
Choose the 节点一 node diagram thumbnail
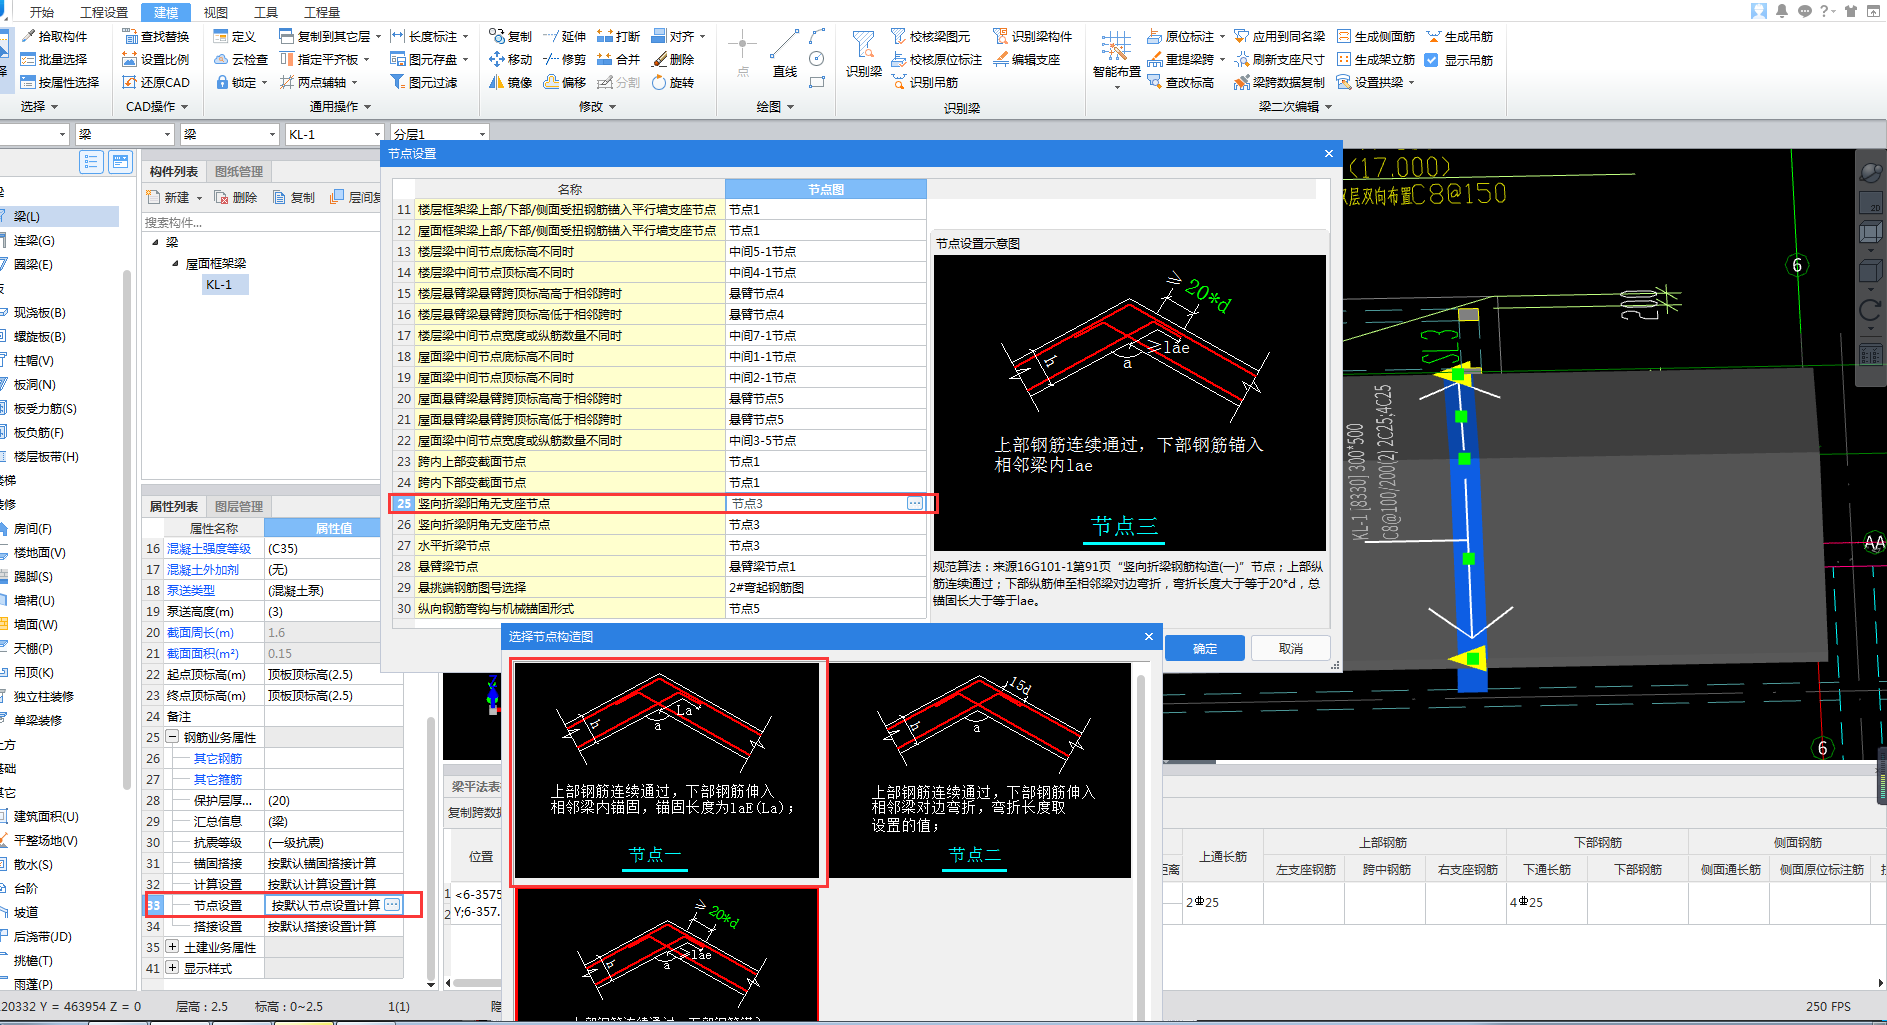(668, 772)
